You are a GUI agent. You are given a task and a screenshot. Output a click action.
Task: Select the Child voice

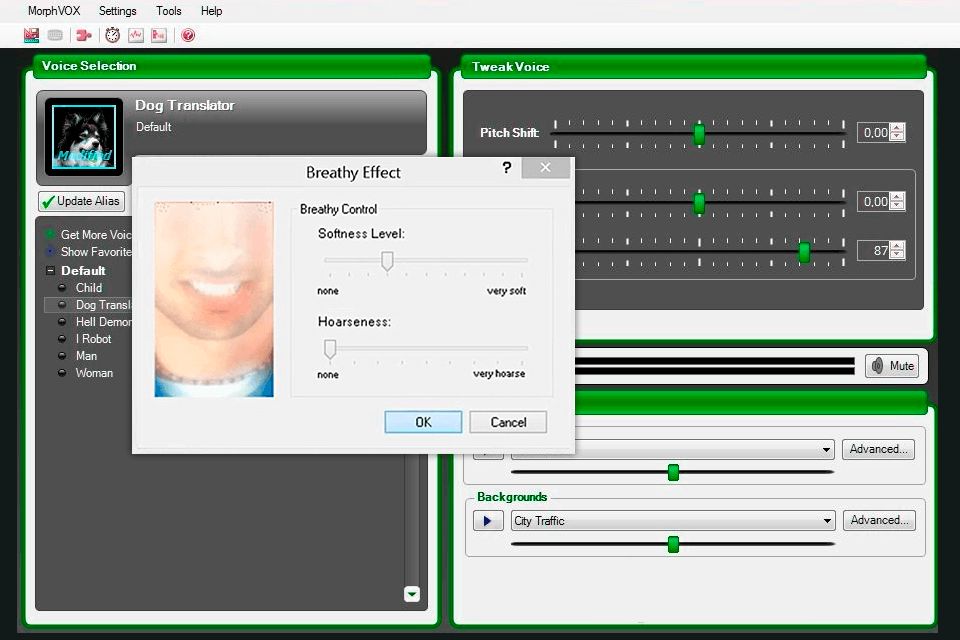(89, 287)
